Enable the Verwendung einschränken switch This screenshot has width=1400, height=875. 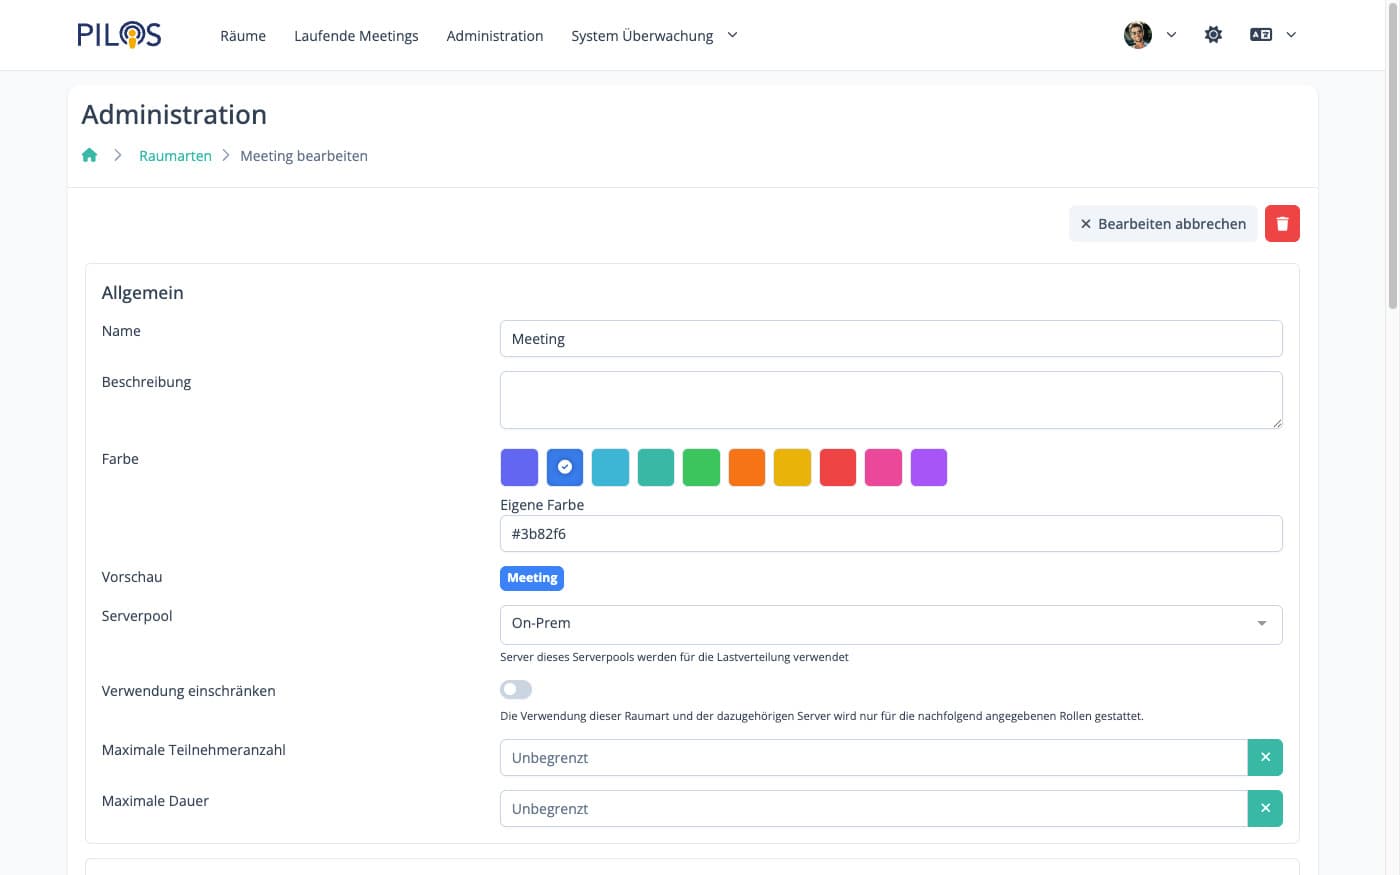[516, 690]
